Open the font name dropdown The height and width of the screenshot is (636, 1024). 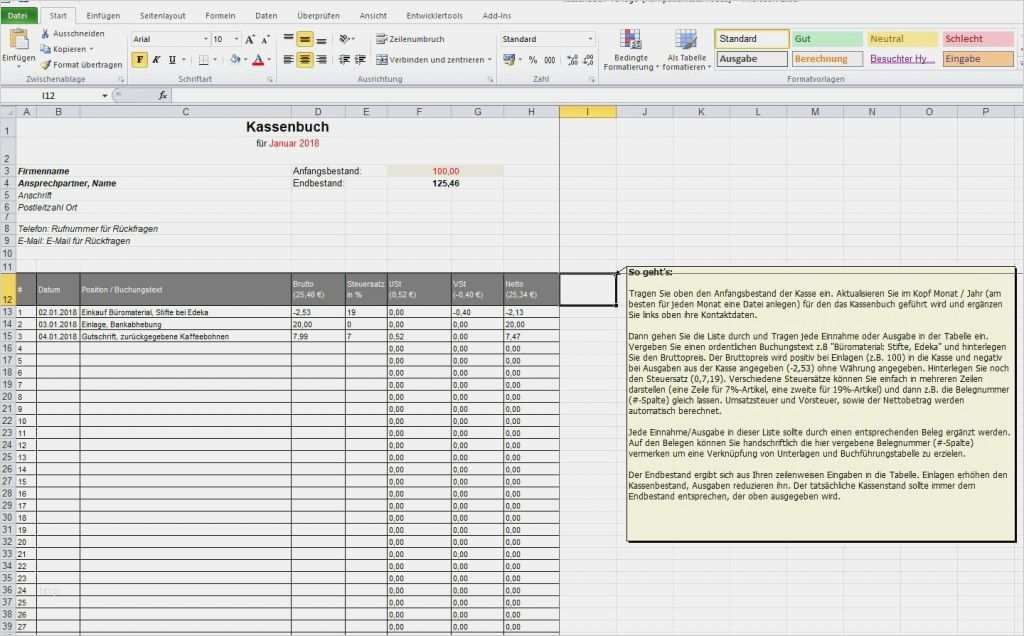[x=203, y=37]
